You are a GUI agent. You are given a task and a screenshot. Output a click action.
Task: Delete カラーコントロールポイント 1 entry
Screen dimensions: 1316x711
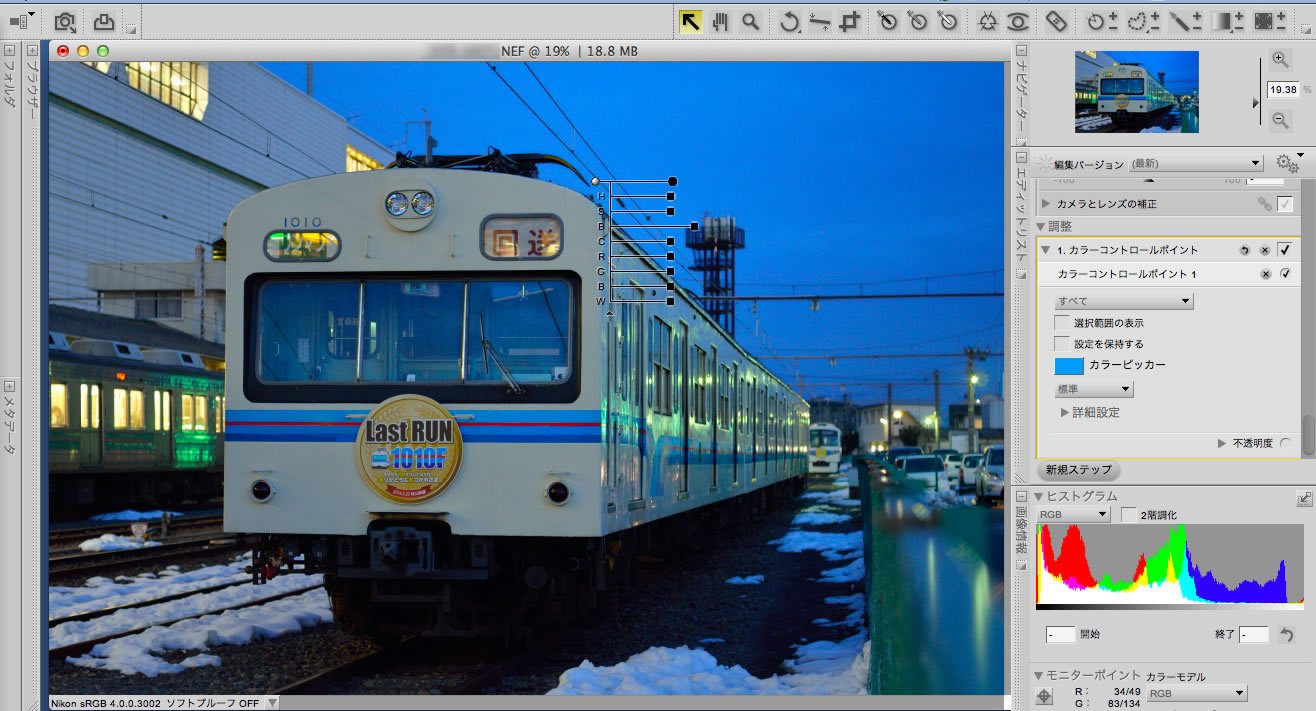click(1265, 274)
